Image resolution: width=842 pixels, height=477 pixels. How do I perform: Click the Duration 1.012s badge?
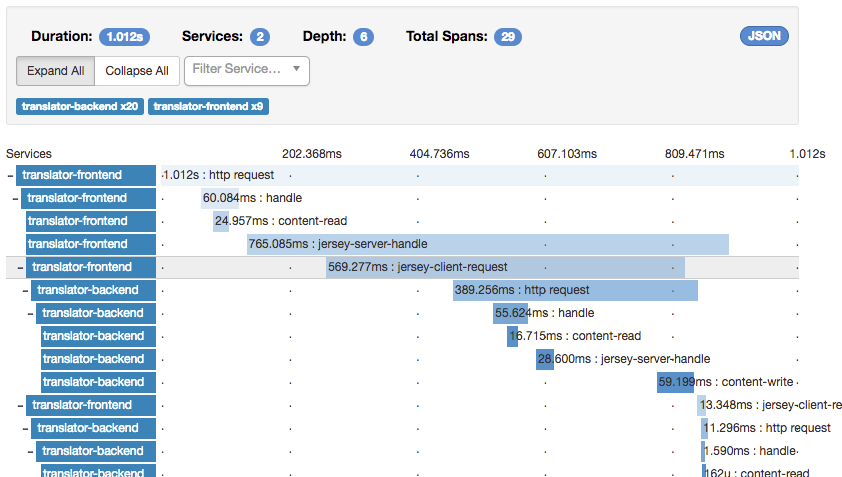pyautogui.click(x=125, y=37)
